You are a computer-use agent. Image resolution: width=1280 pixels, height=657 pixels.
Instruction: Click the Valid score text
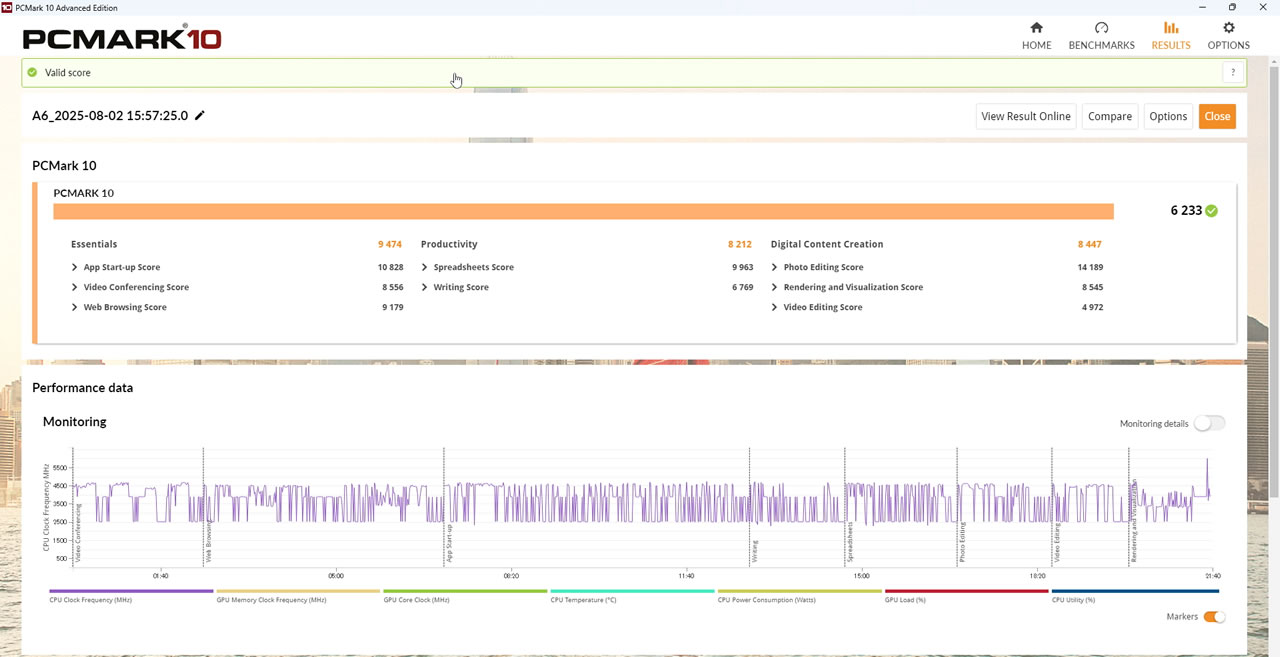(x=68, y=73)
